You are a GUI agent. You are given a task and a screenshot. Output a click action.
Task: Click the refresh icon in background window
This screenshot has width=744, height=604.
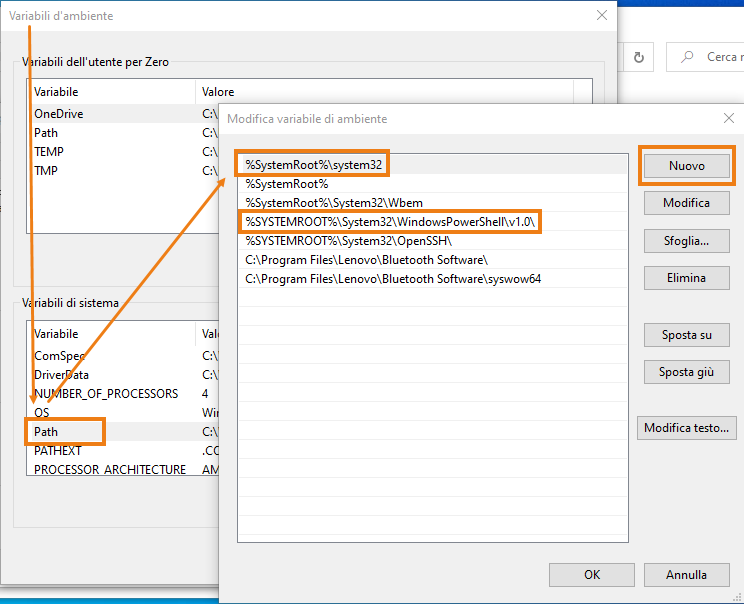point(638,57)
